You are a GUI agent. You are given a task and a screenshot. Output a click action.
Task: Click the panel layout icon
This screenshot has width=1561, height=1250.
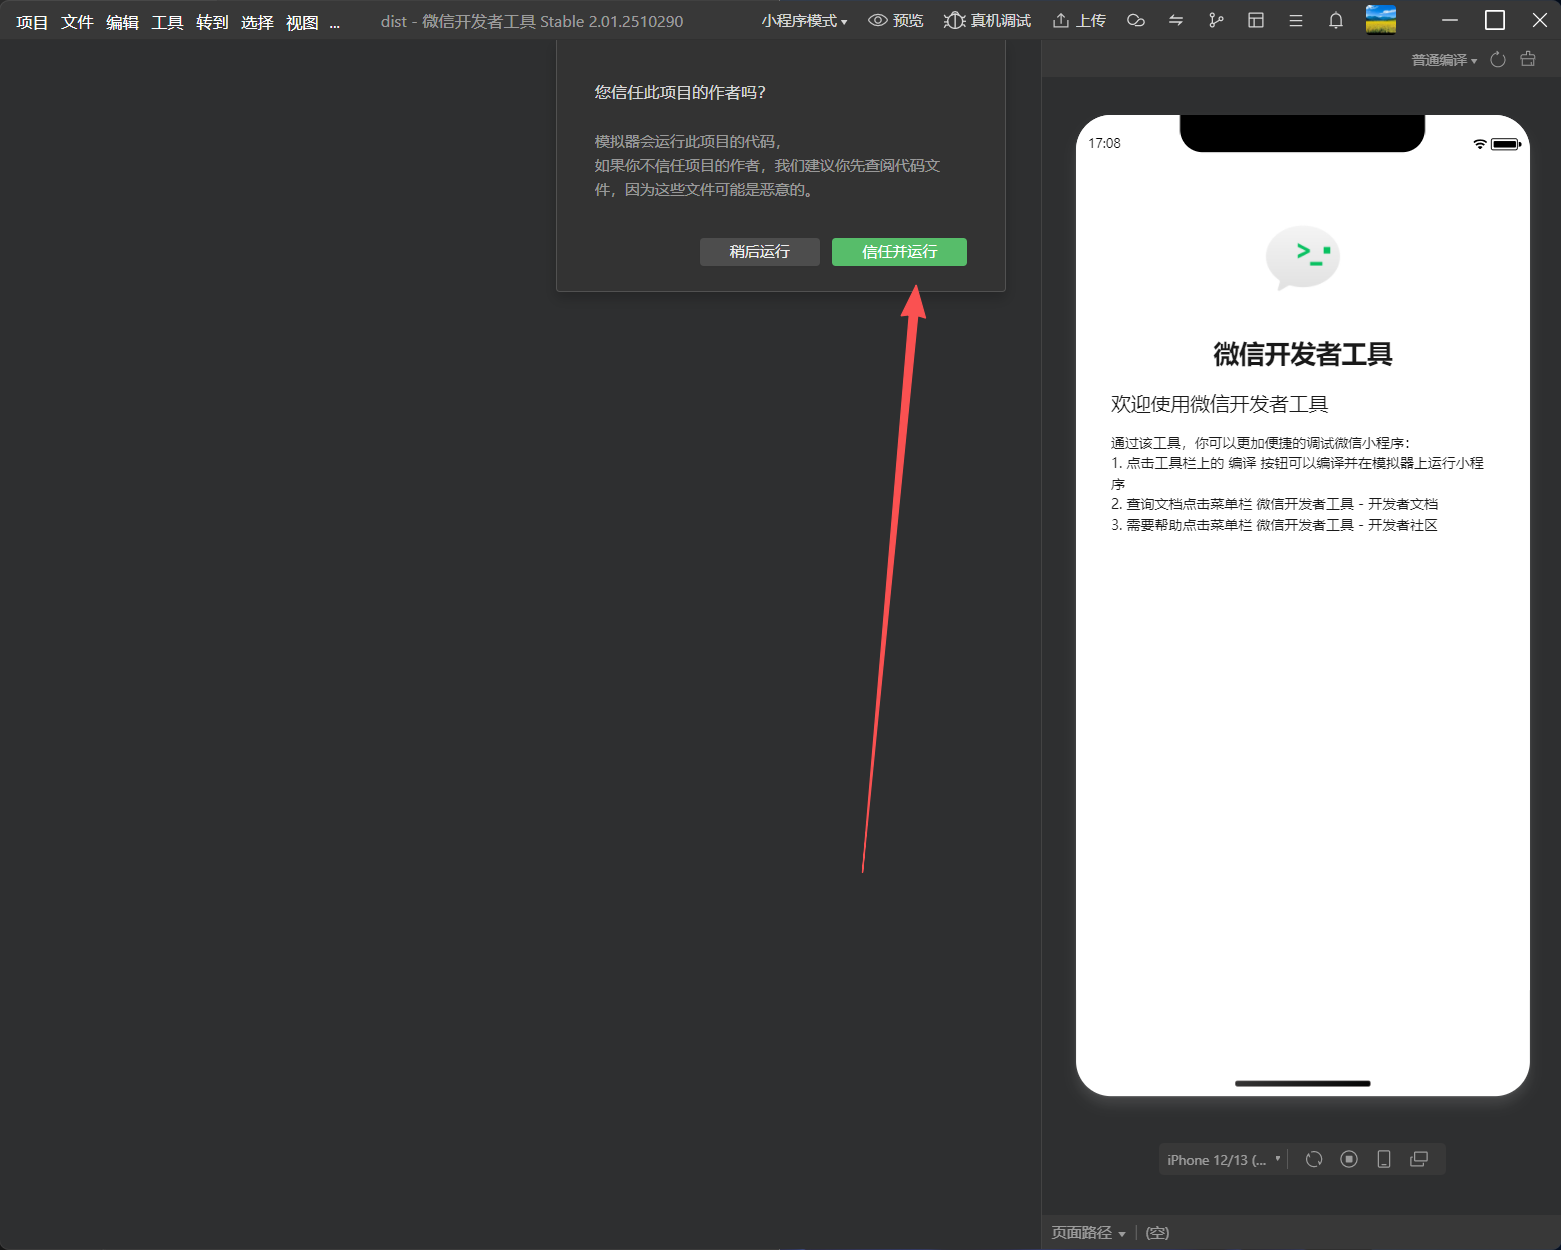pyautogui.click(x=1256, y=21)
